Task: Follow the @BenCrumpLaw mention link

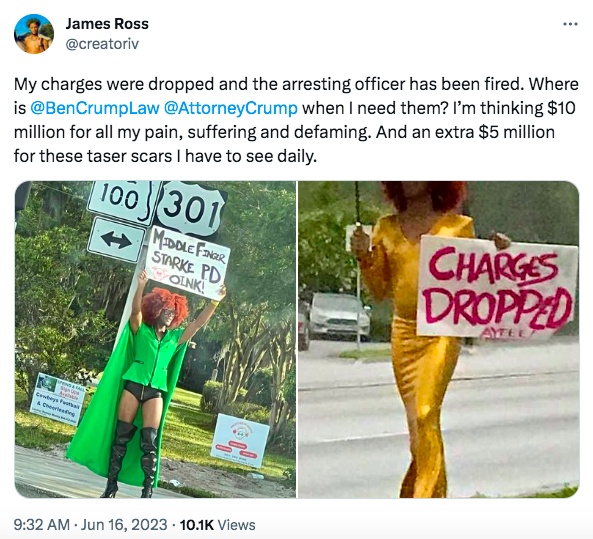Action: coord(94,108)
